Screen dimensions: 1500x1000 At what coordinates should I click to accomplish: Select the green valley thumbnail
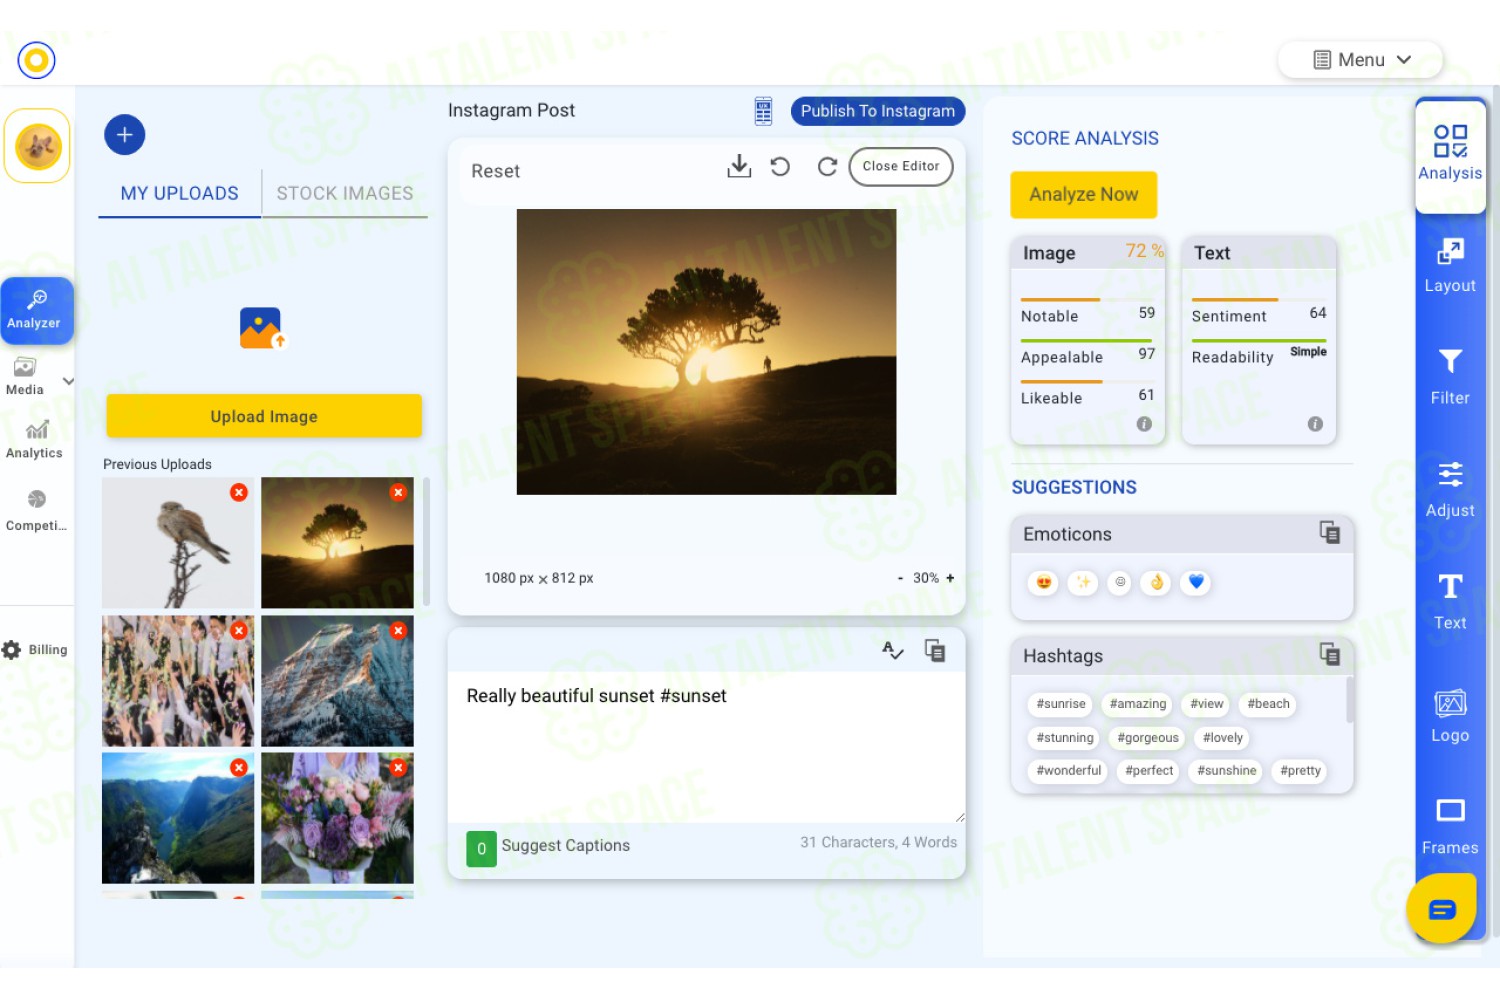(x=178, y=818)
